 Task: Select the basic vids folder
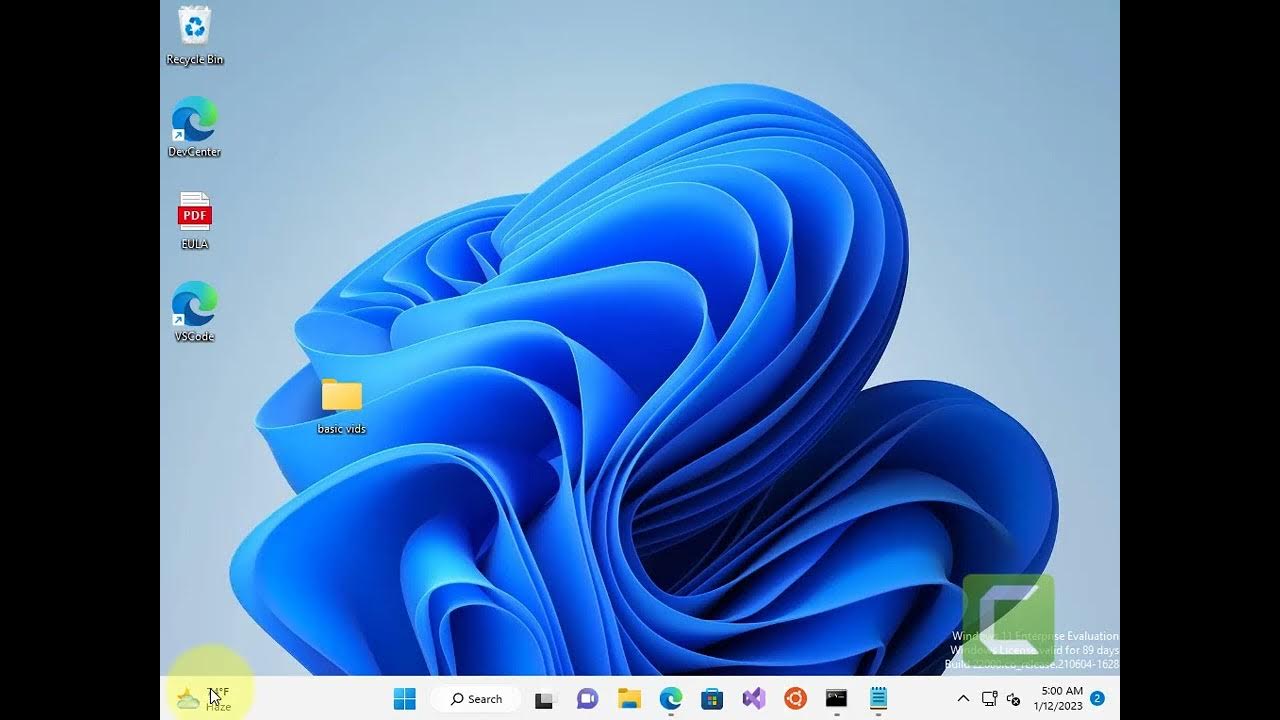pos(342,407)
